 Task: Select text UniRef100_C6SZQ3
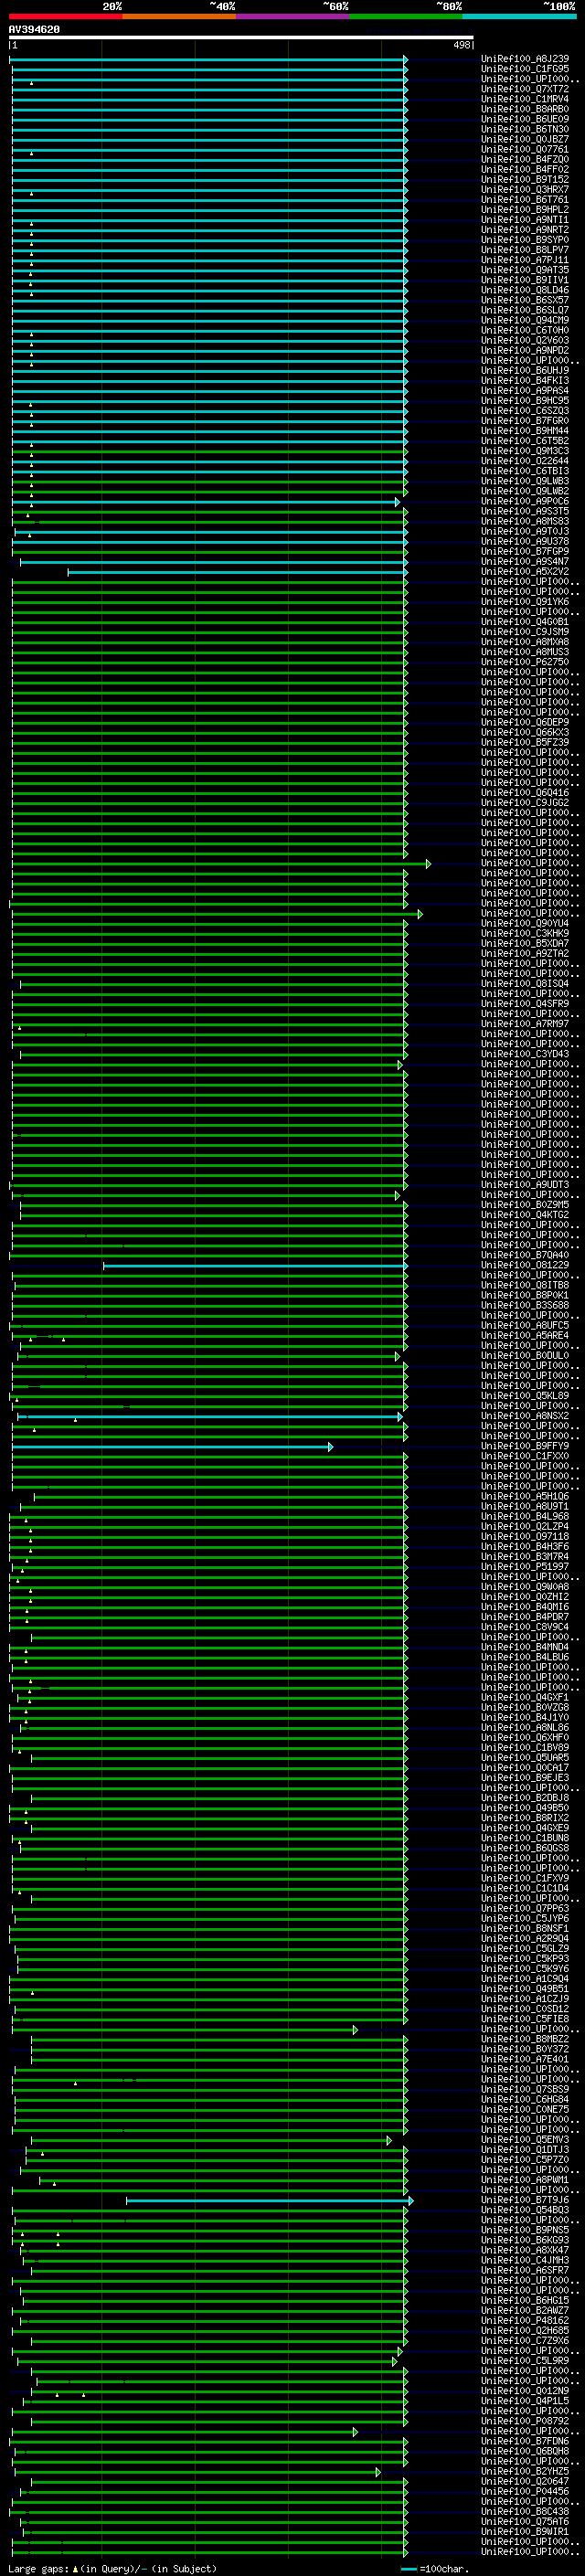coord(525,410)
